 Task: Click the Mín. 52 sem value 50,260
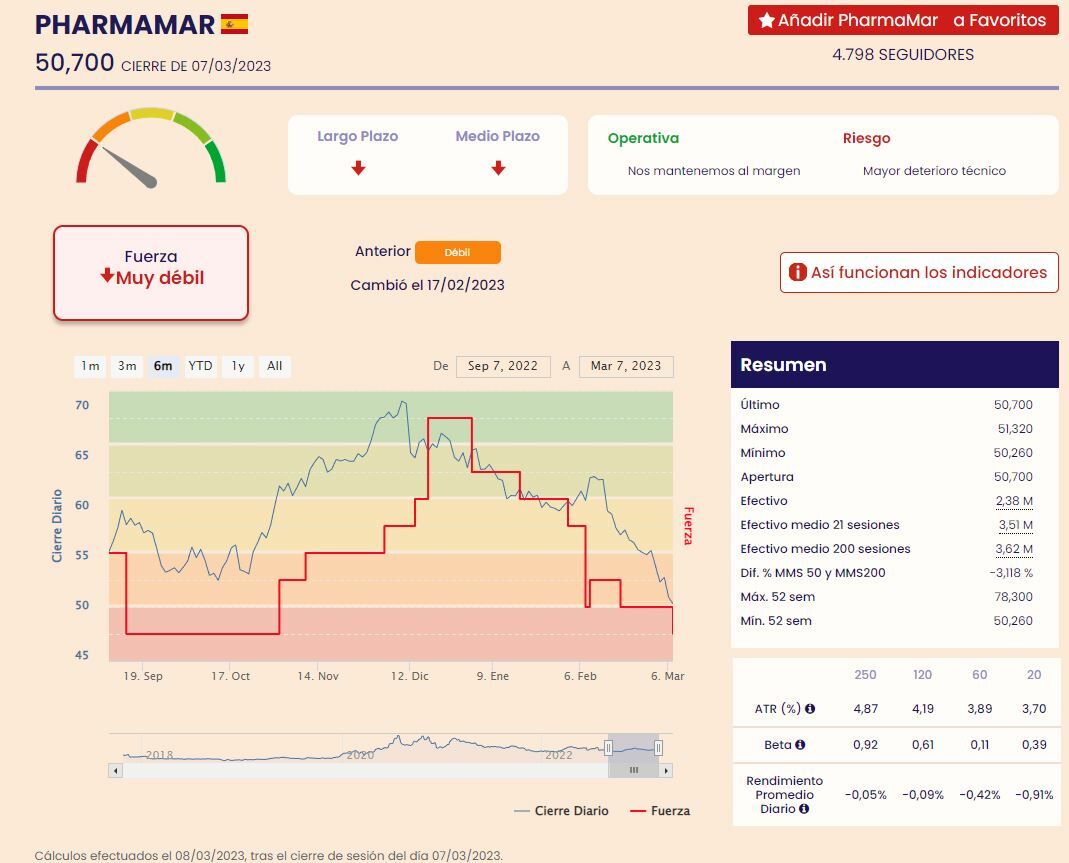tap(1013, 620)
